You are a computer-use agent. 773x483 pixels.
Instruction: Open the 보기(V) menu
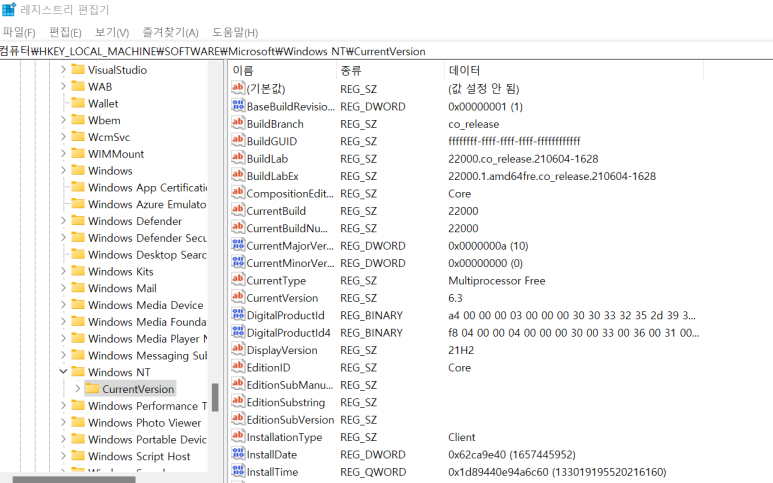pyautogui.click(x=112, y=33)
